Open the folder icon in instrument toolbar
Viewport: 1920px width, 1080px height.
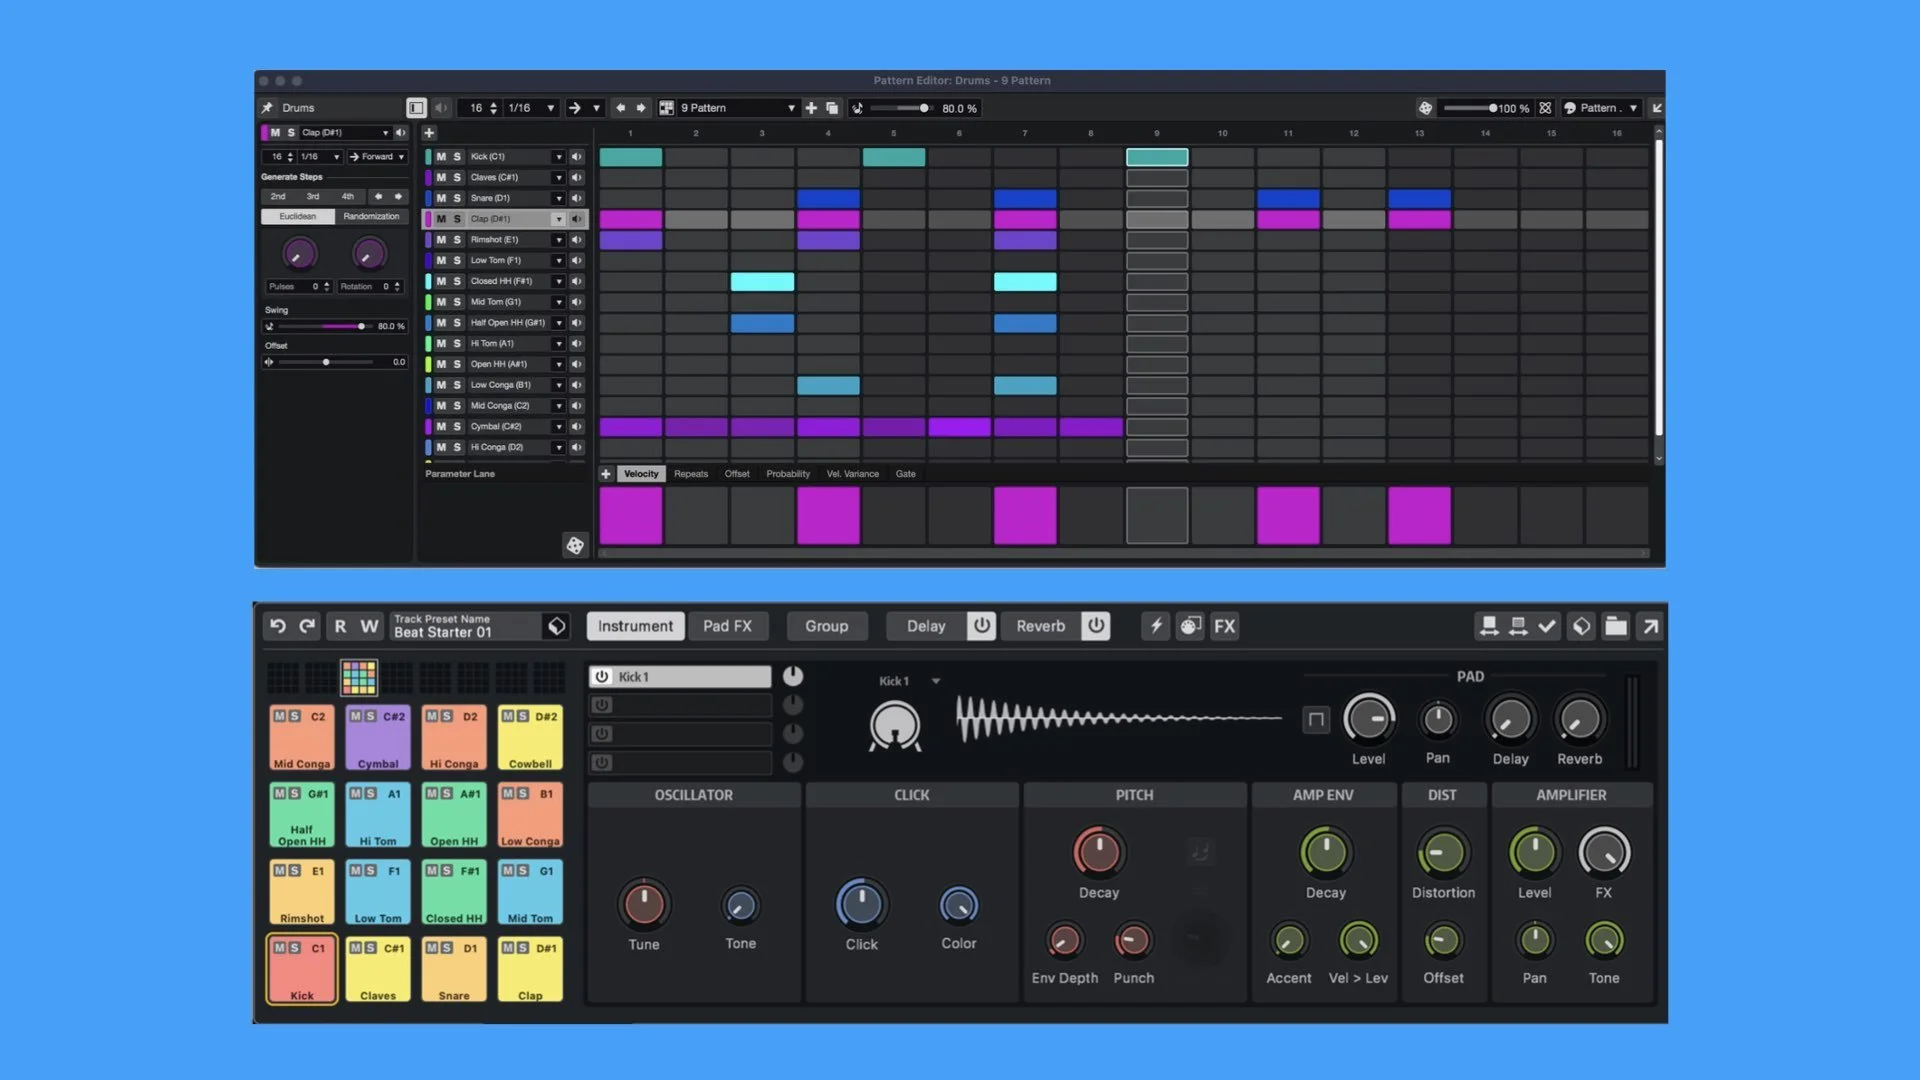[x=1615, y=626]
